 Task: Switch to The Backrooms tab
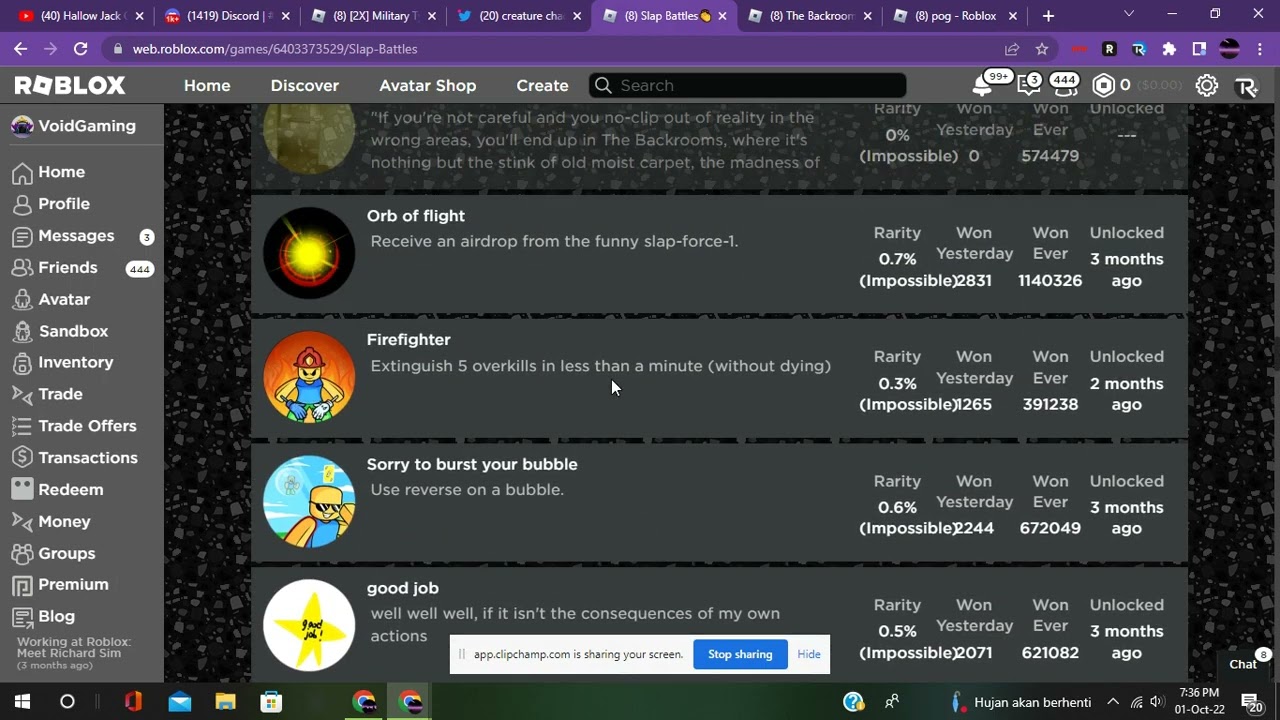811,16
